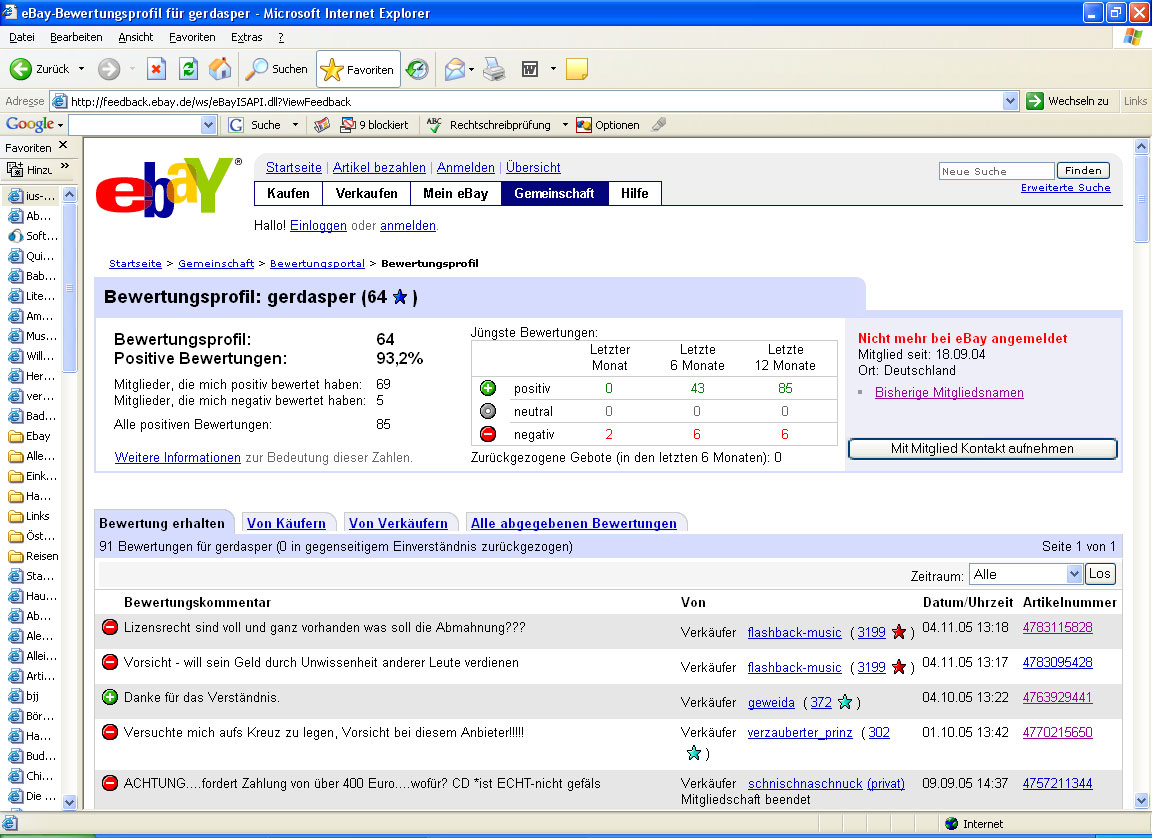Viewport: 1152px width, 838px height.
Task: Click the Google toolbar highlighter pen icon
Action: click(659, 125)
